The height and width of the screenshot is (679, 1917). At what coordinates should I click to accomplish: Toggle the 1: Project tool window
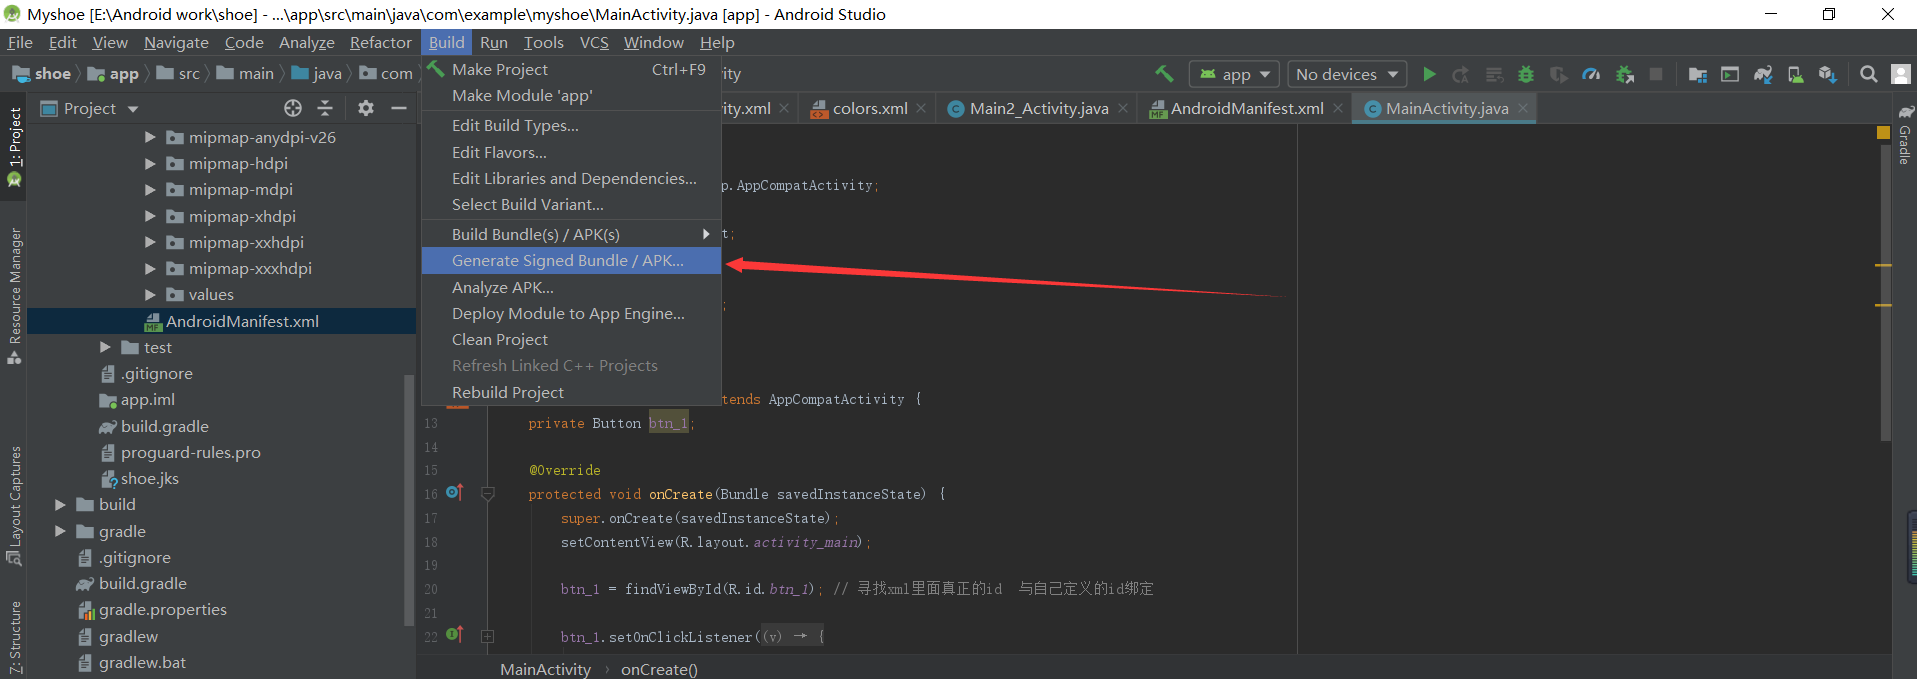(x=14, y=148)
